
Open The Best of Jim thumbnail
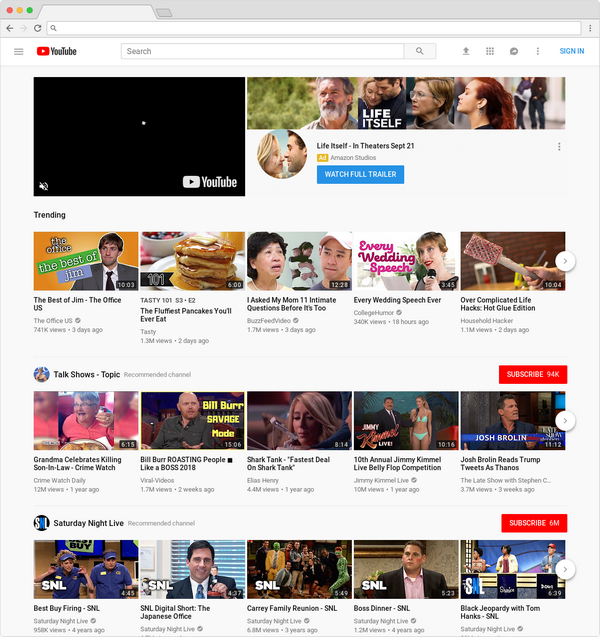tap(86, 261)
